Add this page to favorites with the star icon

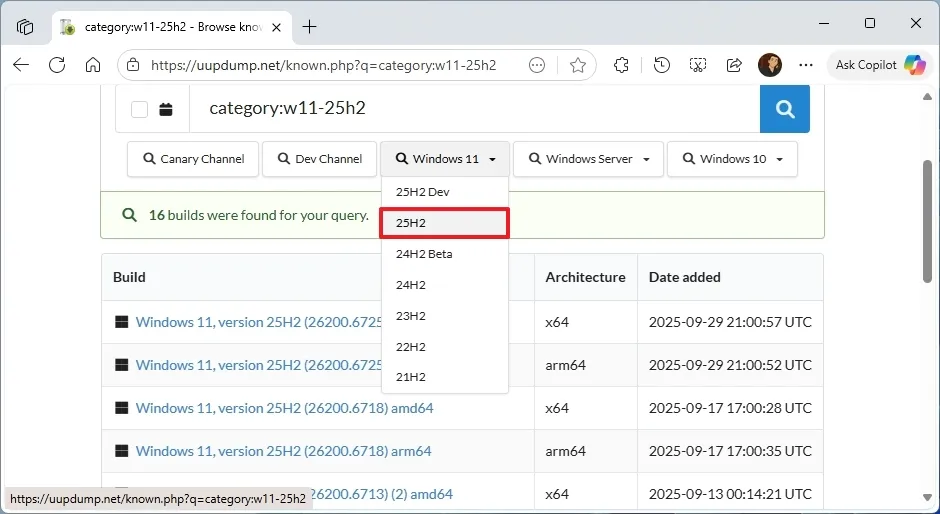(x=577, y=65)
